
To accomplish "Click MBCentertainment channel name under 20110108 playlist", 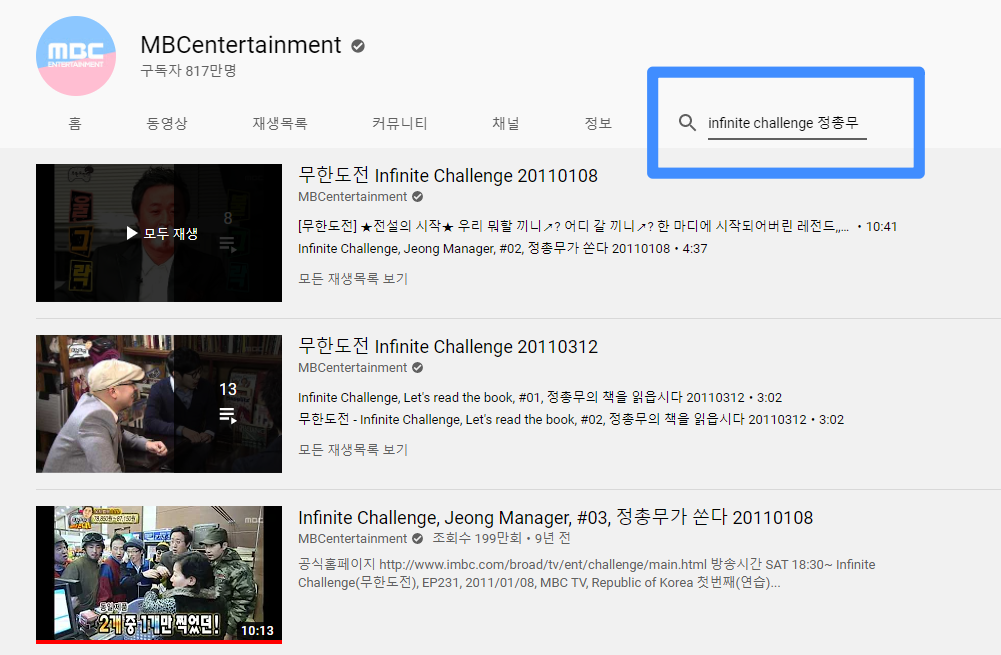I will 352,197.
